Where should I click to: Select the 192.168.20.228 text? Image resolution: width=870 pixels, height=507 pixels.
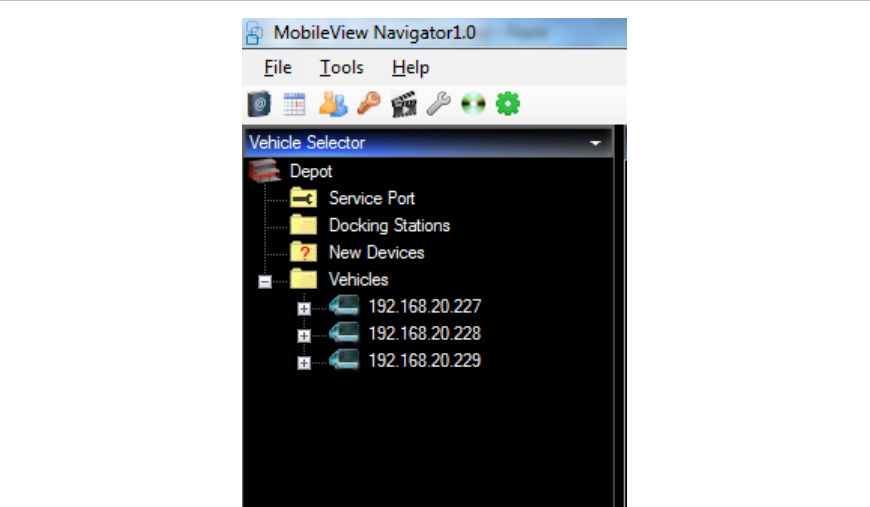424,333
